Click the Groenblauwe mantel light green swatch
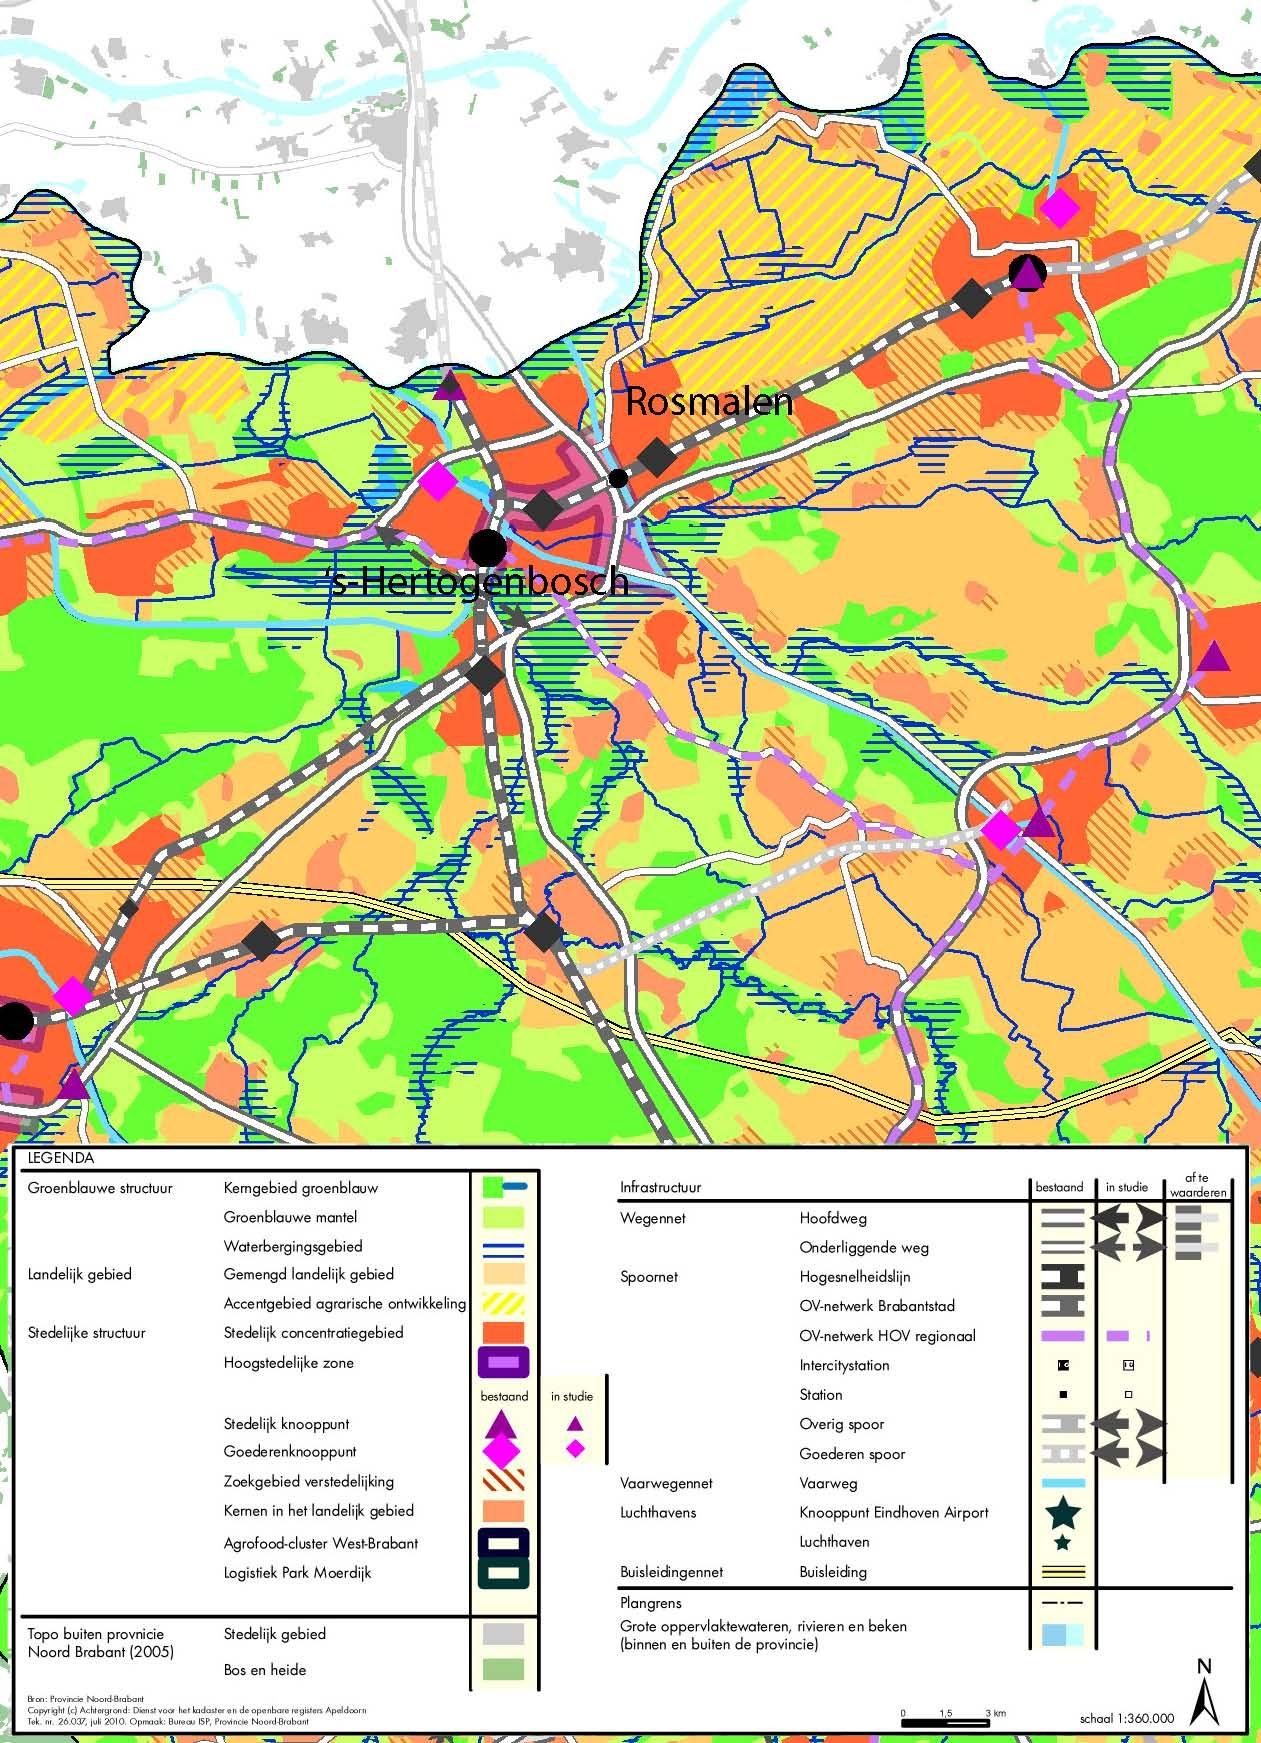 [x=504, y=1217]
